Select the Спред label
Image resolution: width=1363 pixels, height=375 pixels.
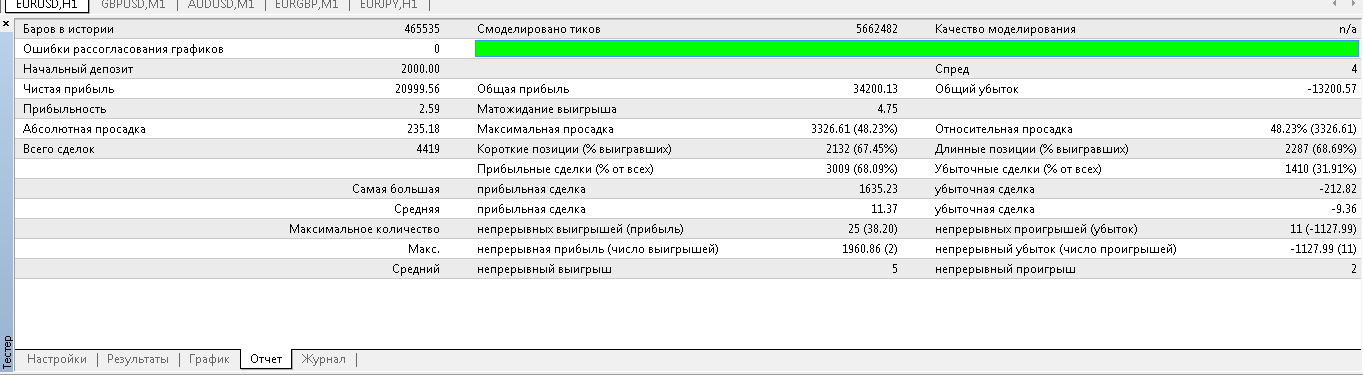point(952,69)
